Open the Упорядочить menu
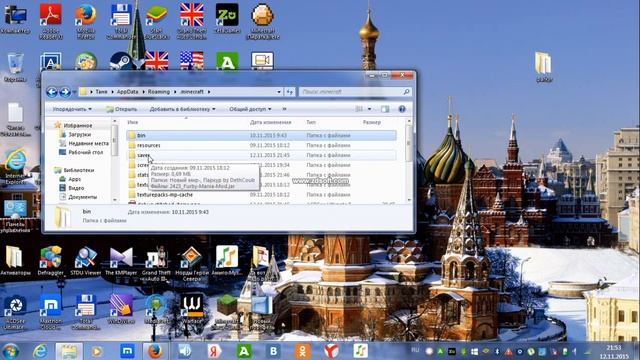 pyautogui.click(x=72, y=109)
